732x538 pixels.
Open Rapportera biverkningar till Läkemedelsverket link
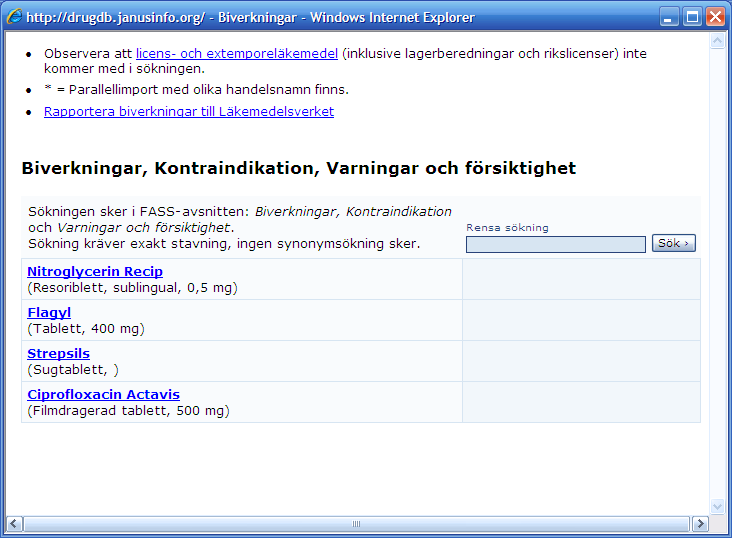pos(189,112)
